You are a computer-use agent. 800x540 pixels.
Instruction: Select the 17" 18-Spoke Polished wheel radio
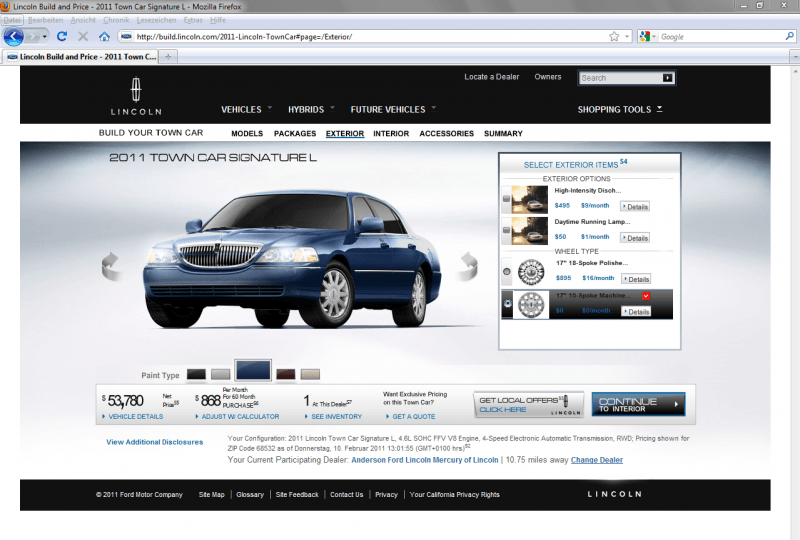(x=507, y=272)
